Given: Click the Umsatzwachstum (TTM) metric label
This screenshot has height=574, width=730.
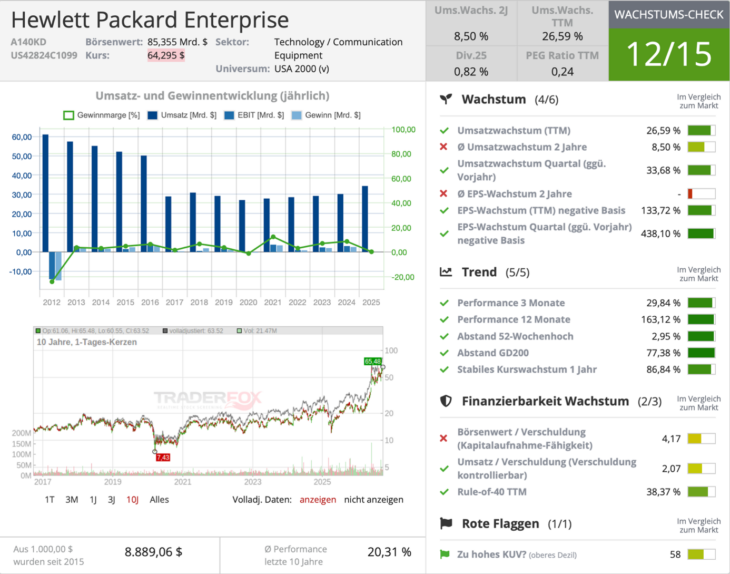Looking at the screenshot, I should pyautogui.click(x=514, y=130).
